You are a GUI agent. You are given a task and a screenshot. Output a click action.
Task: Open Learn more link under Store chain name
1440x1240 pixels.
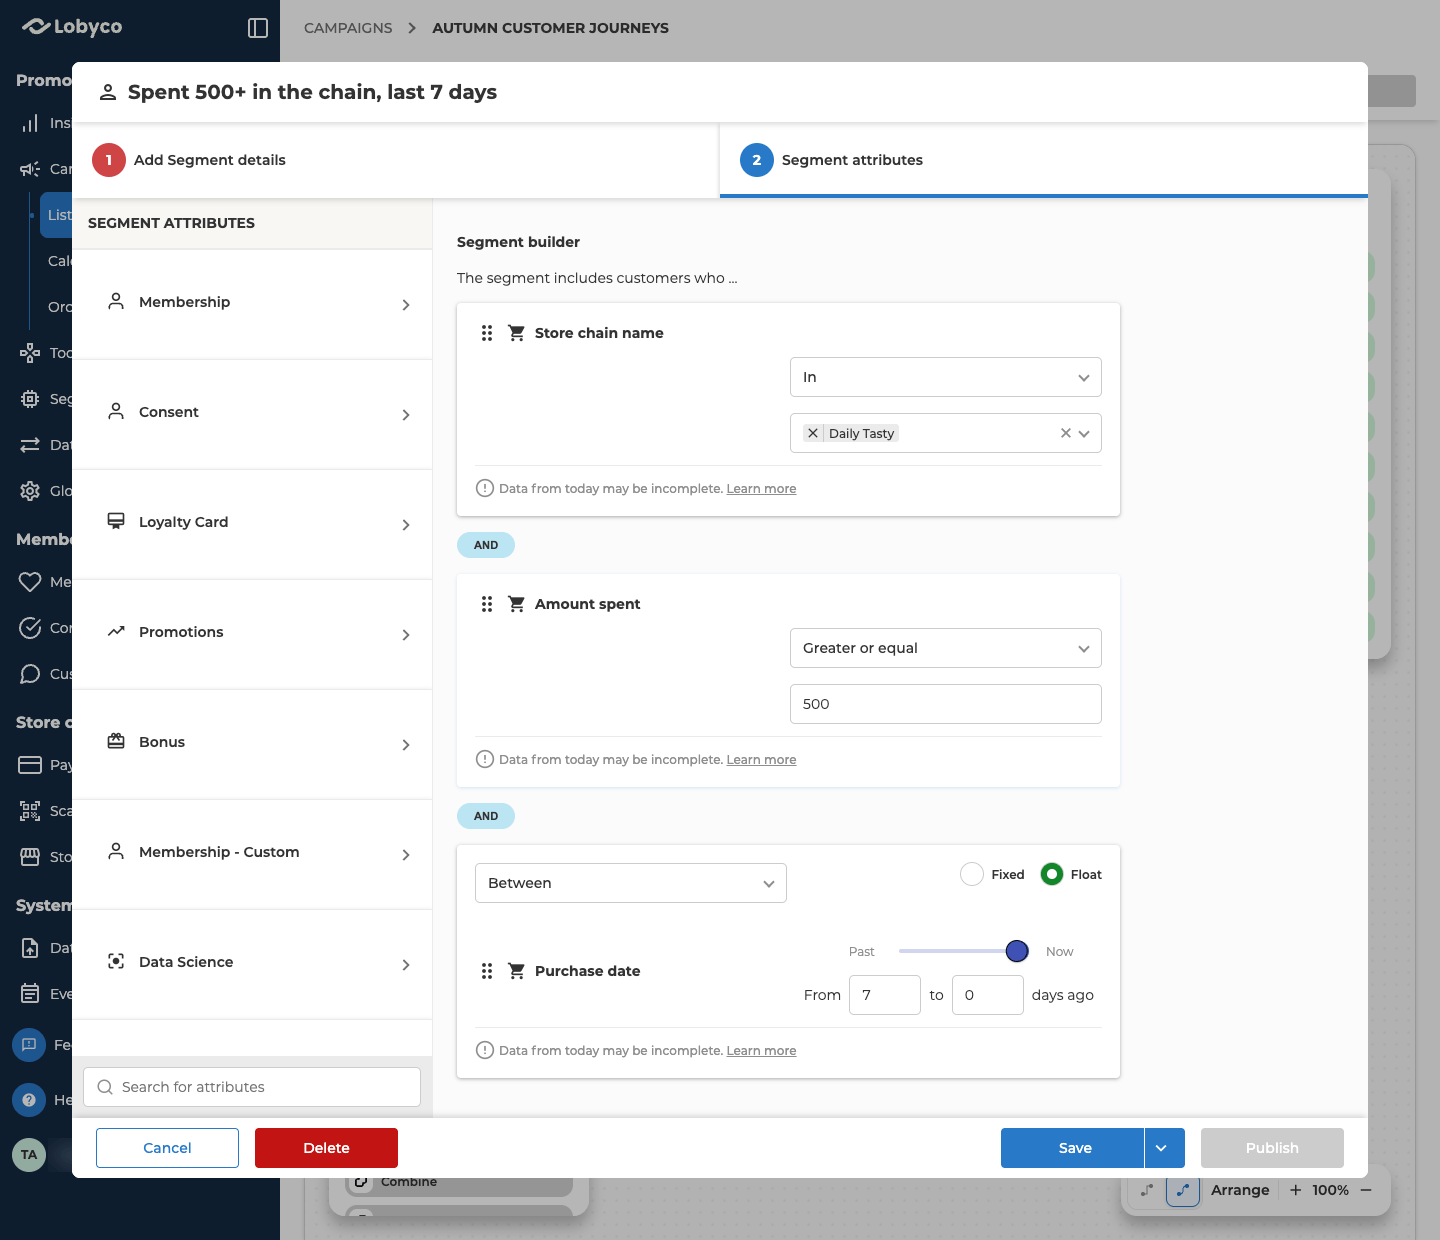click(x=762, y=489)
